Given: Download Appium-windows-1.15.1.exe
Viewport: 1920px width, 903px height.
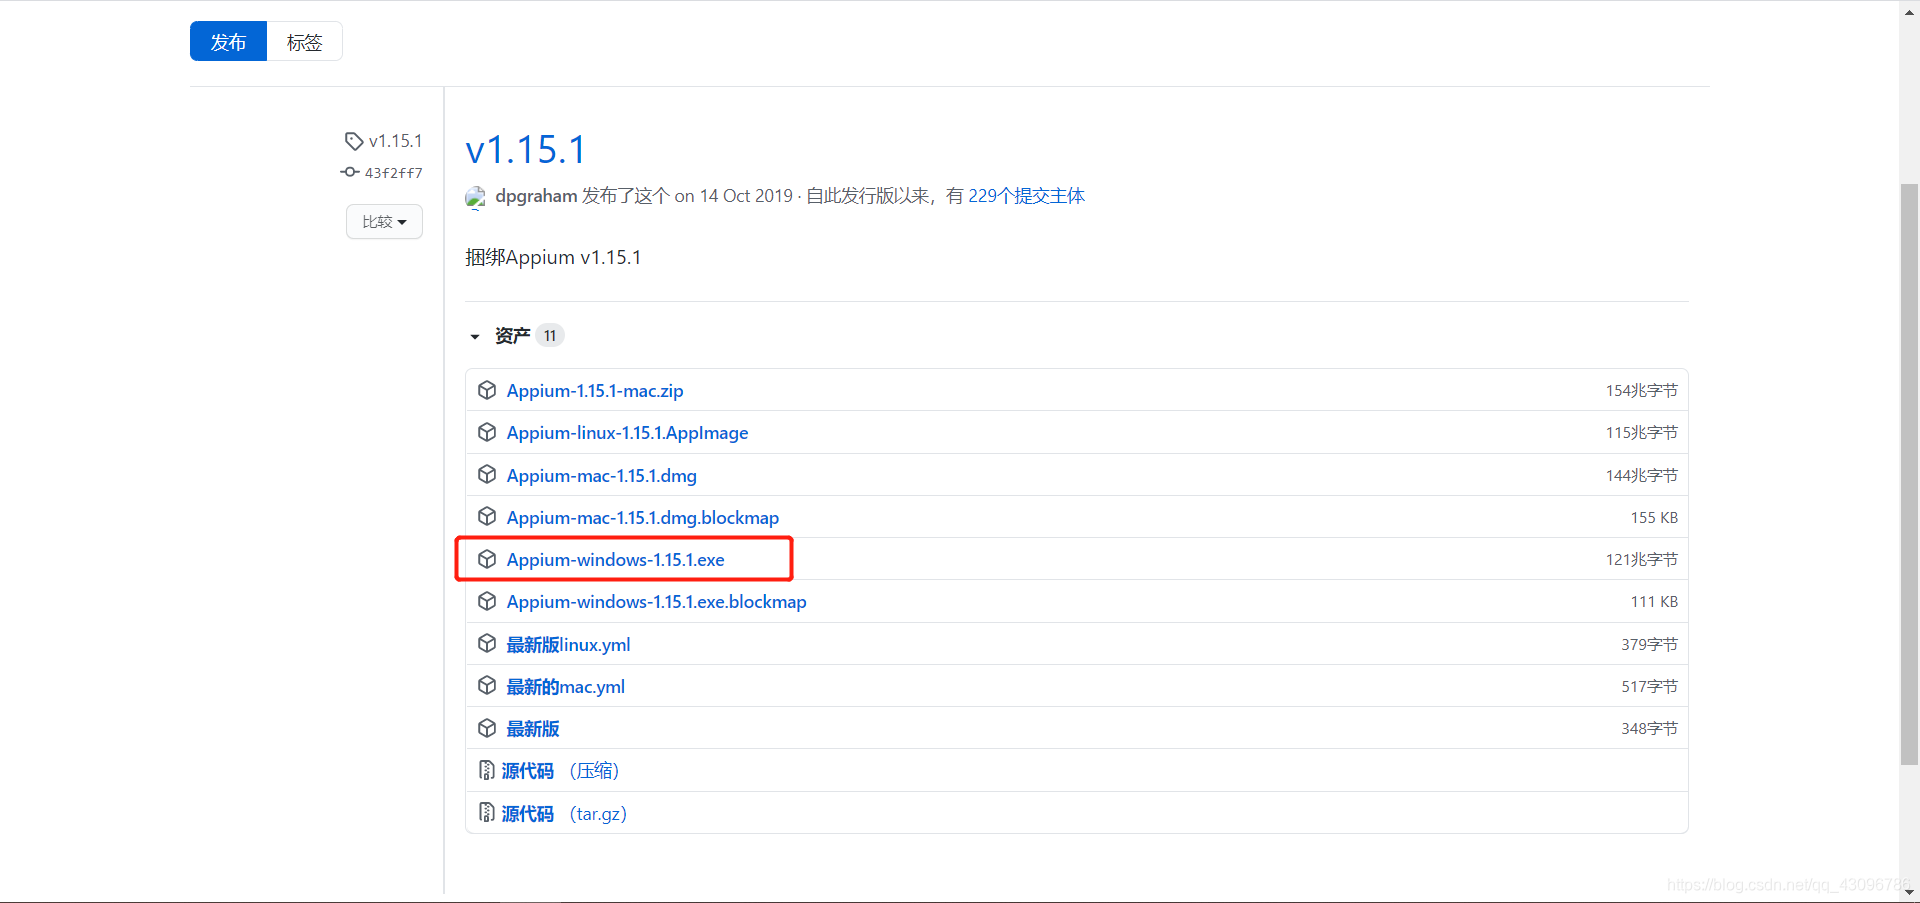Looking at the screenshot, I should 615,560.
